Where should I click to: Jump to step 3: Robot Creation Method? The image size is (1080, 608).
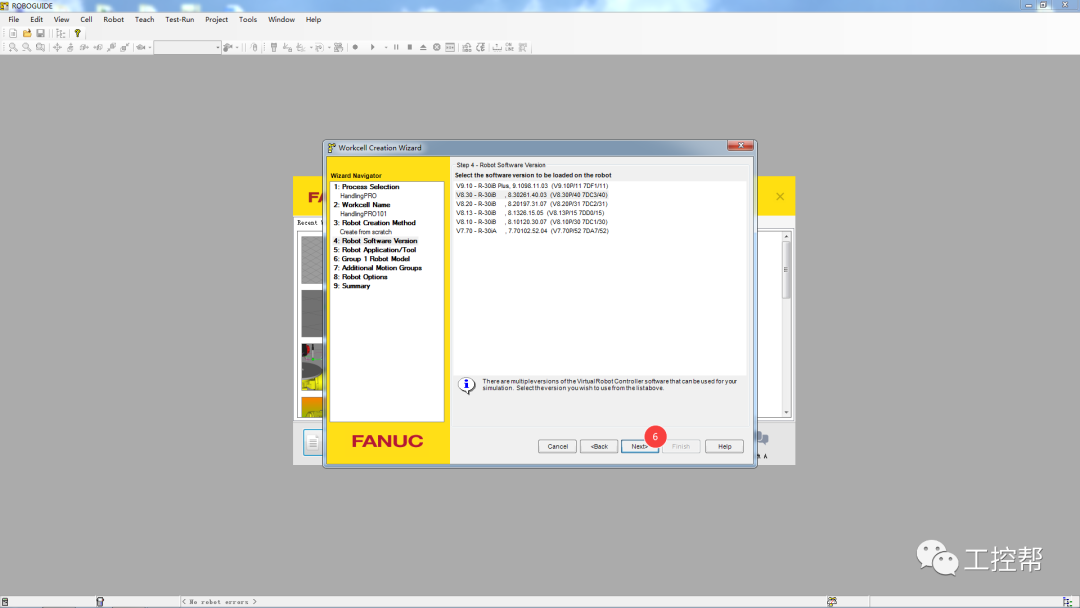pyautogui.click(x=375, y=222)
